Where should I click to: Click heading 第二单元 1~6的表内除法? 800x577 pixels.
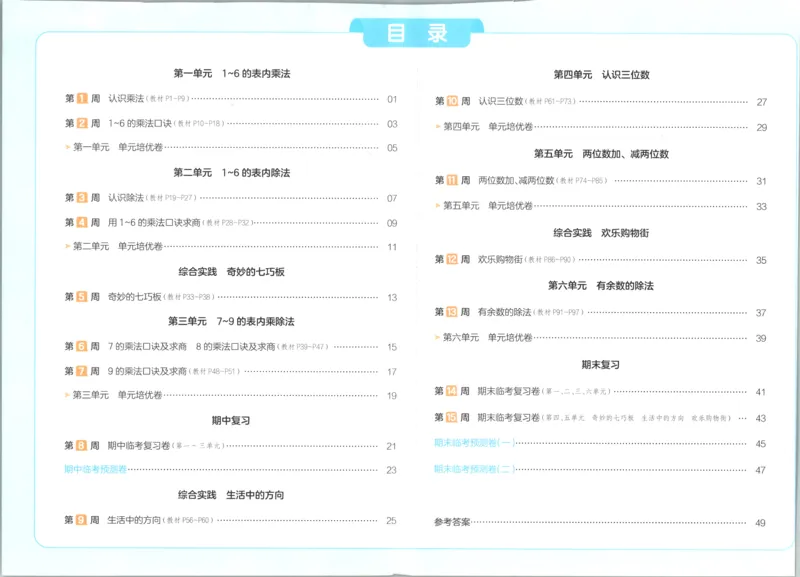[x=232, y=172]
